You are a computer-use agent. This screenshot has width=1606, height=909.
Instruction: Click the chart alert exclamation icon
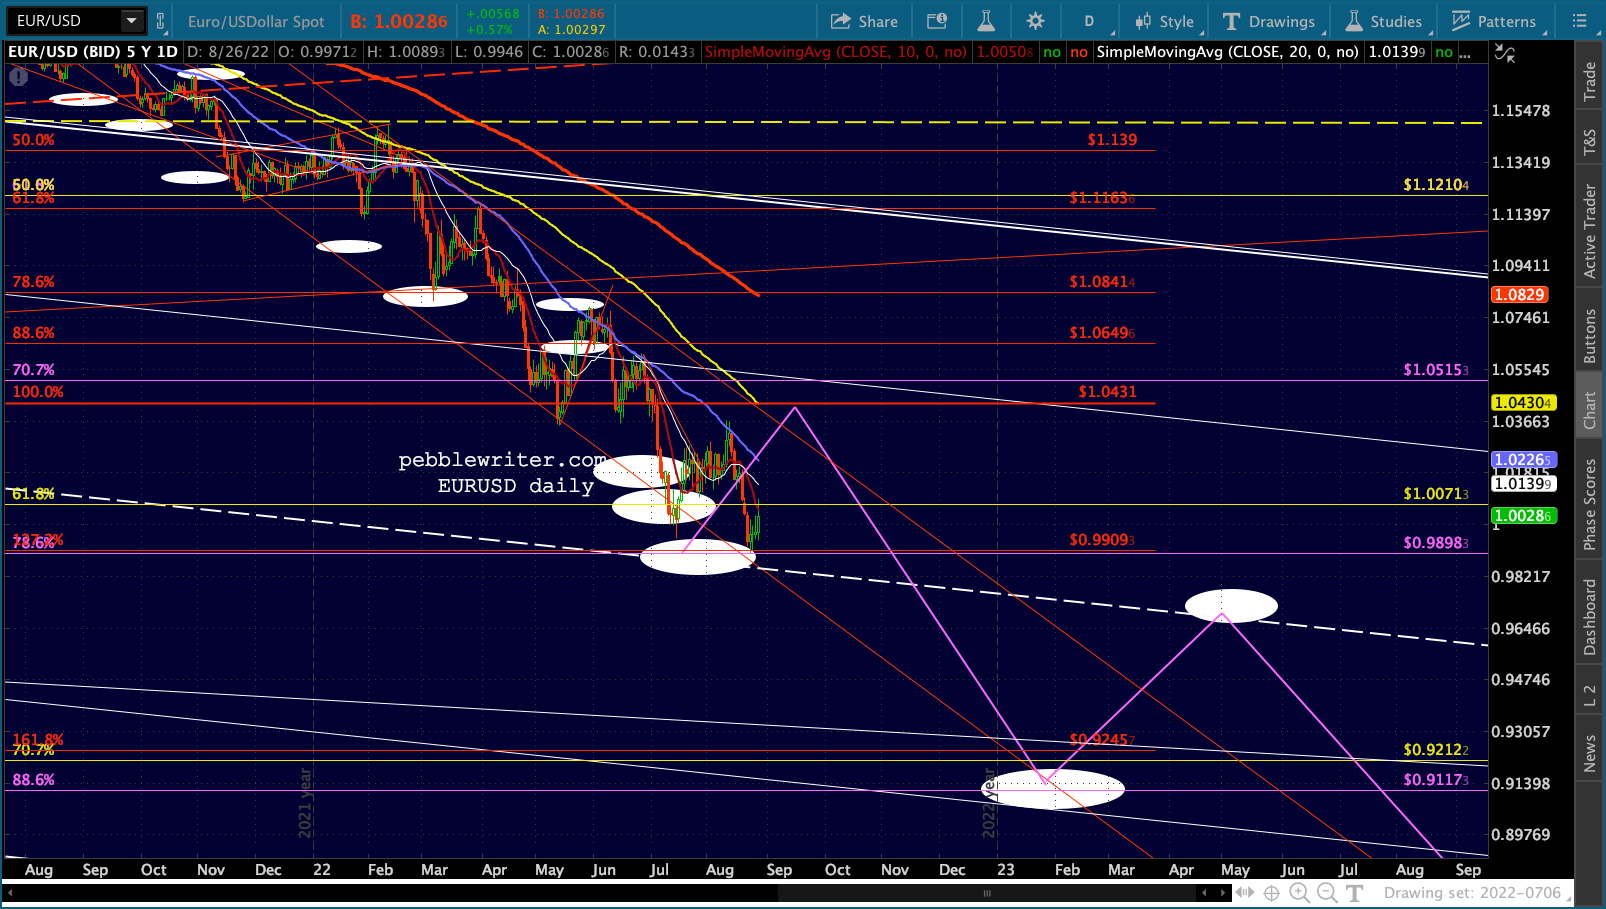18,76
